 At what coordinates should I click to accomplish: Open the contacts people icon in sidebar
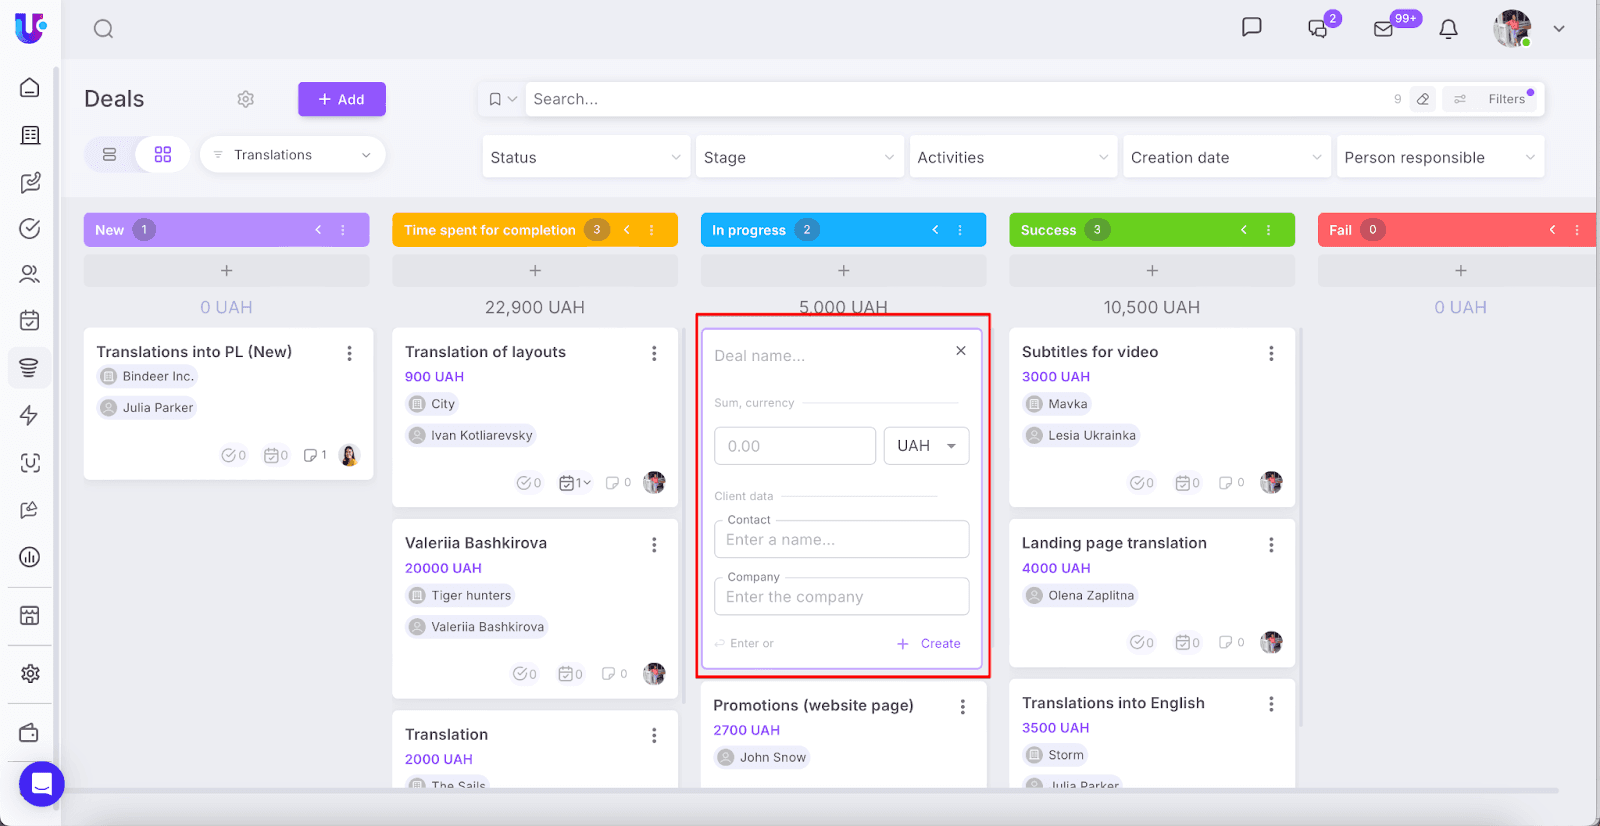coord(30,274)
